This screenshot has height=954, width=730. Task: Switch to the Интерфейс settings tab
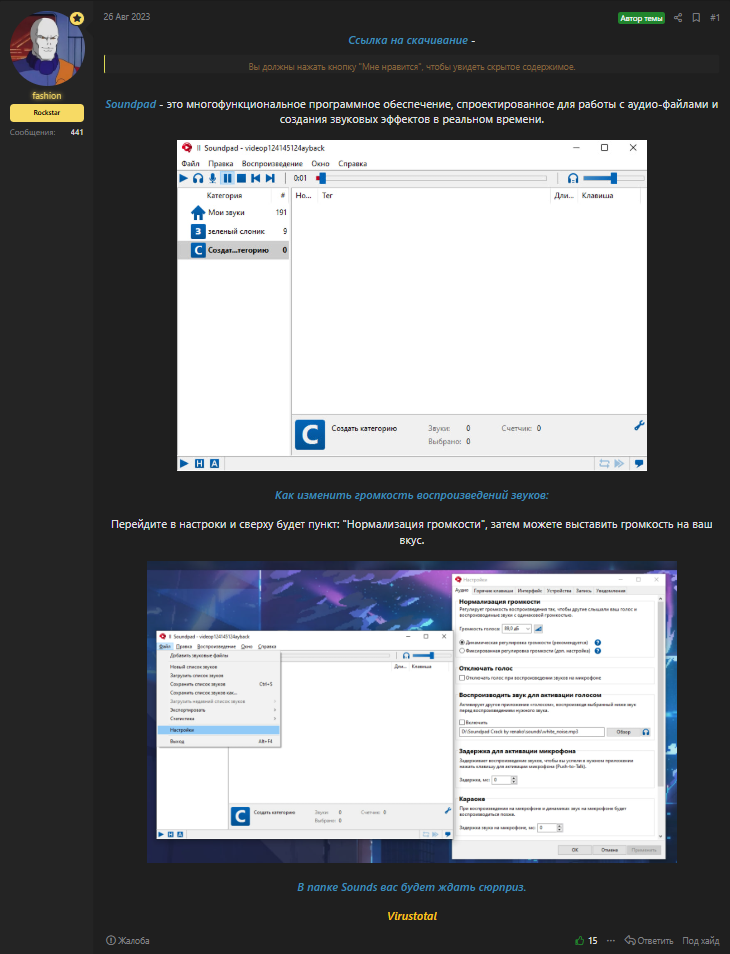point(530,591)
